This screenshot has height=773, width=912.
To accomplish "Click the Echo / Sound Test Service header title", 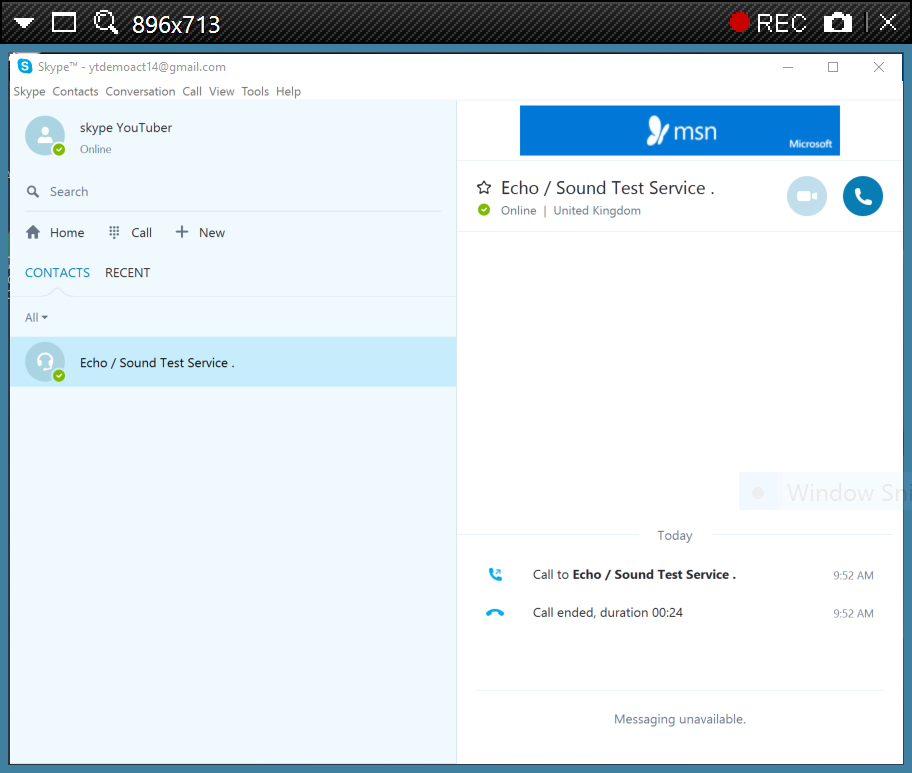I will [x=607, y=188].
